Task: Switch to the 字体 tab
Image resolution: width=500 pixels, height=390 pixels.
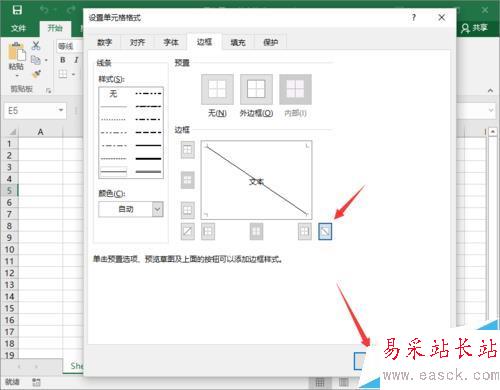Action: [x=171, y=42]
